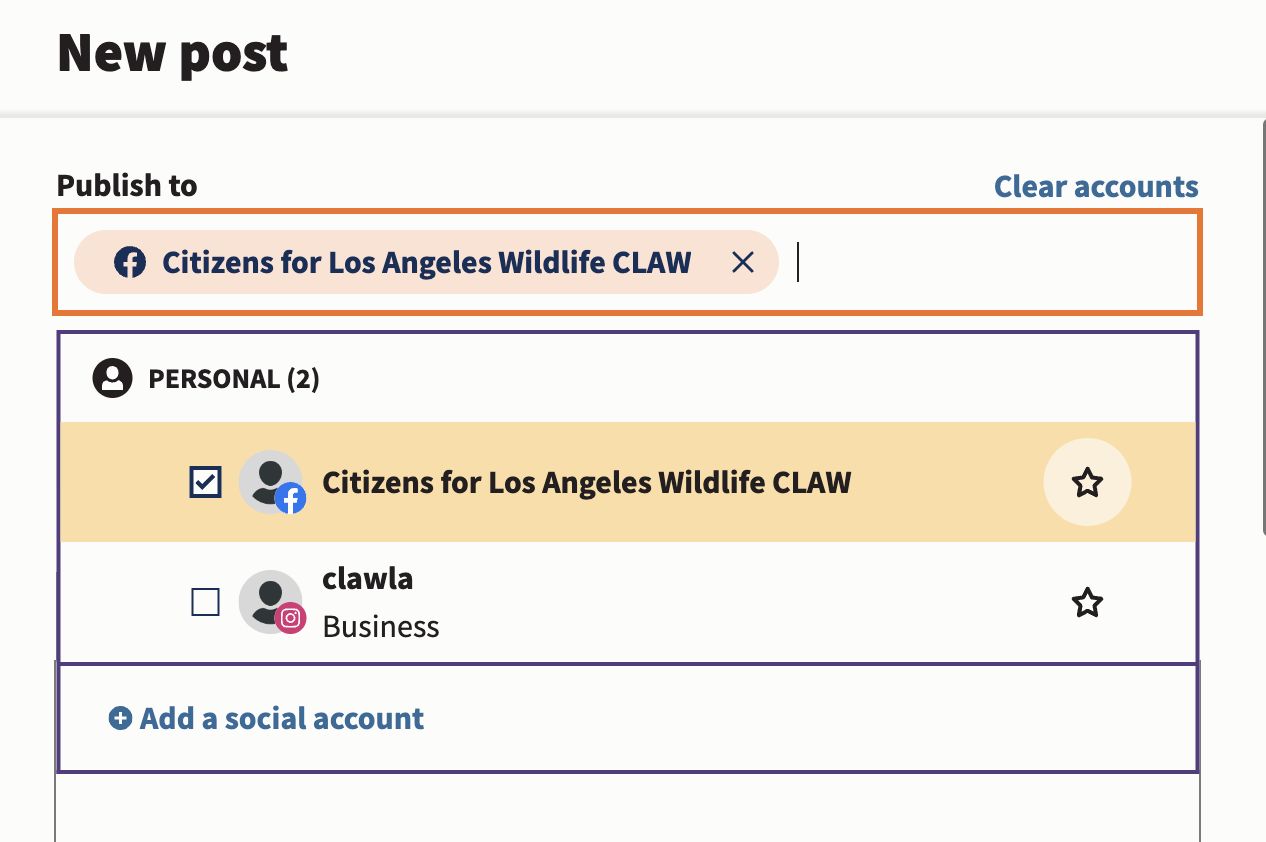
Task: Select the clawla account name
Action: (x=368, y=579)
